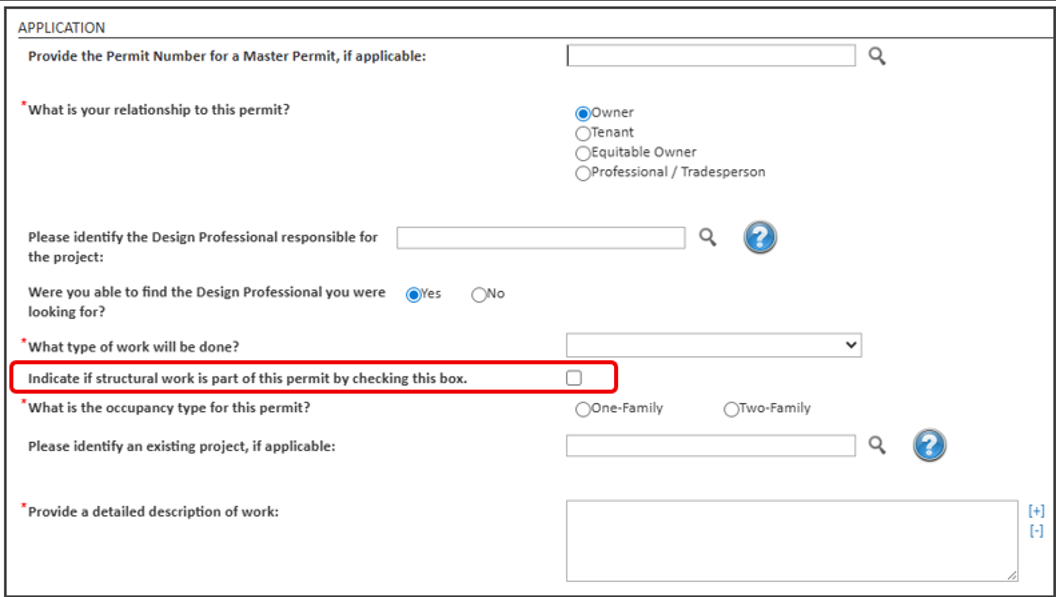Image resolution: width=1056 pixels, height=597 pixels.
Task: Open the type of work dropdown
Action: tap(713, 345)
